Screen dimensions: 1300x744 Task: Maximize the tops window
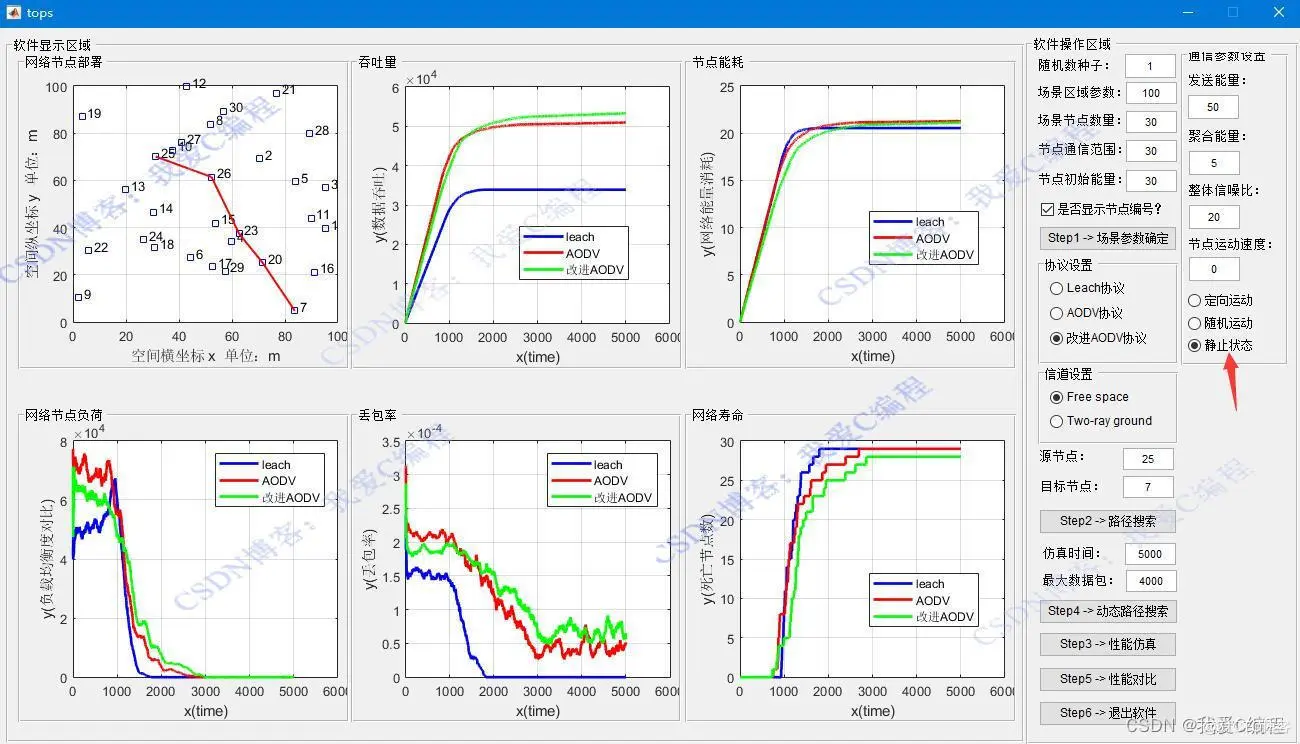pos(1233,13)
